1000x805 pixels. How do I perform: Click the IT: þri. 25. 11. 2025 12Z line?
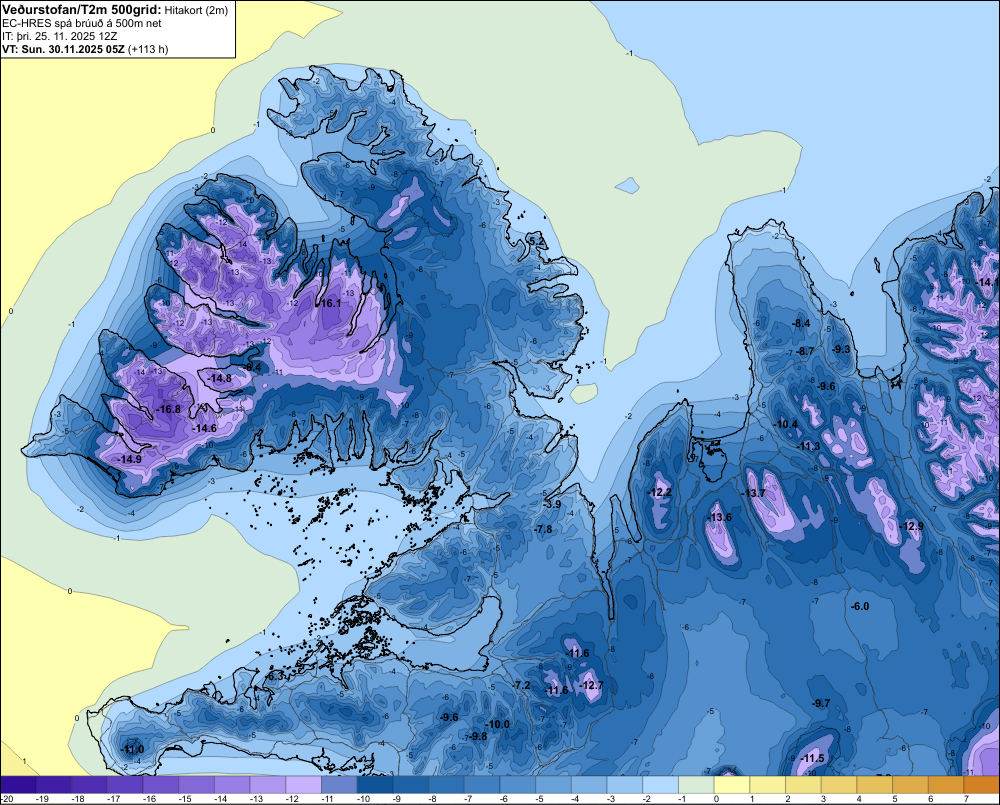coord(60,36)
